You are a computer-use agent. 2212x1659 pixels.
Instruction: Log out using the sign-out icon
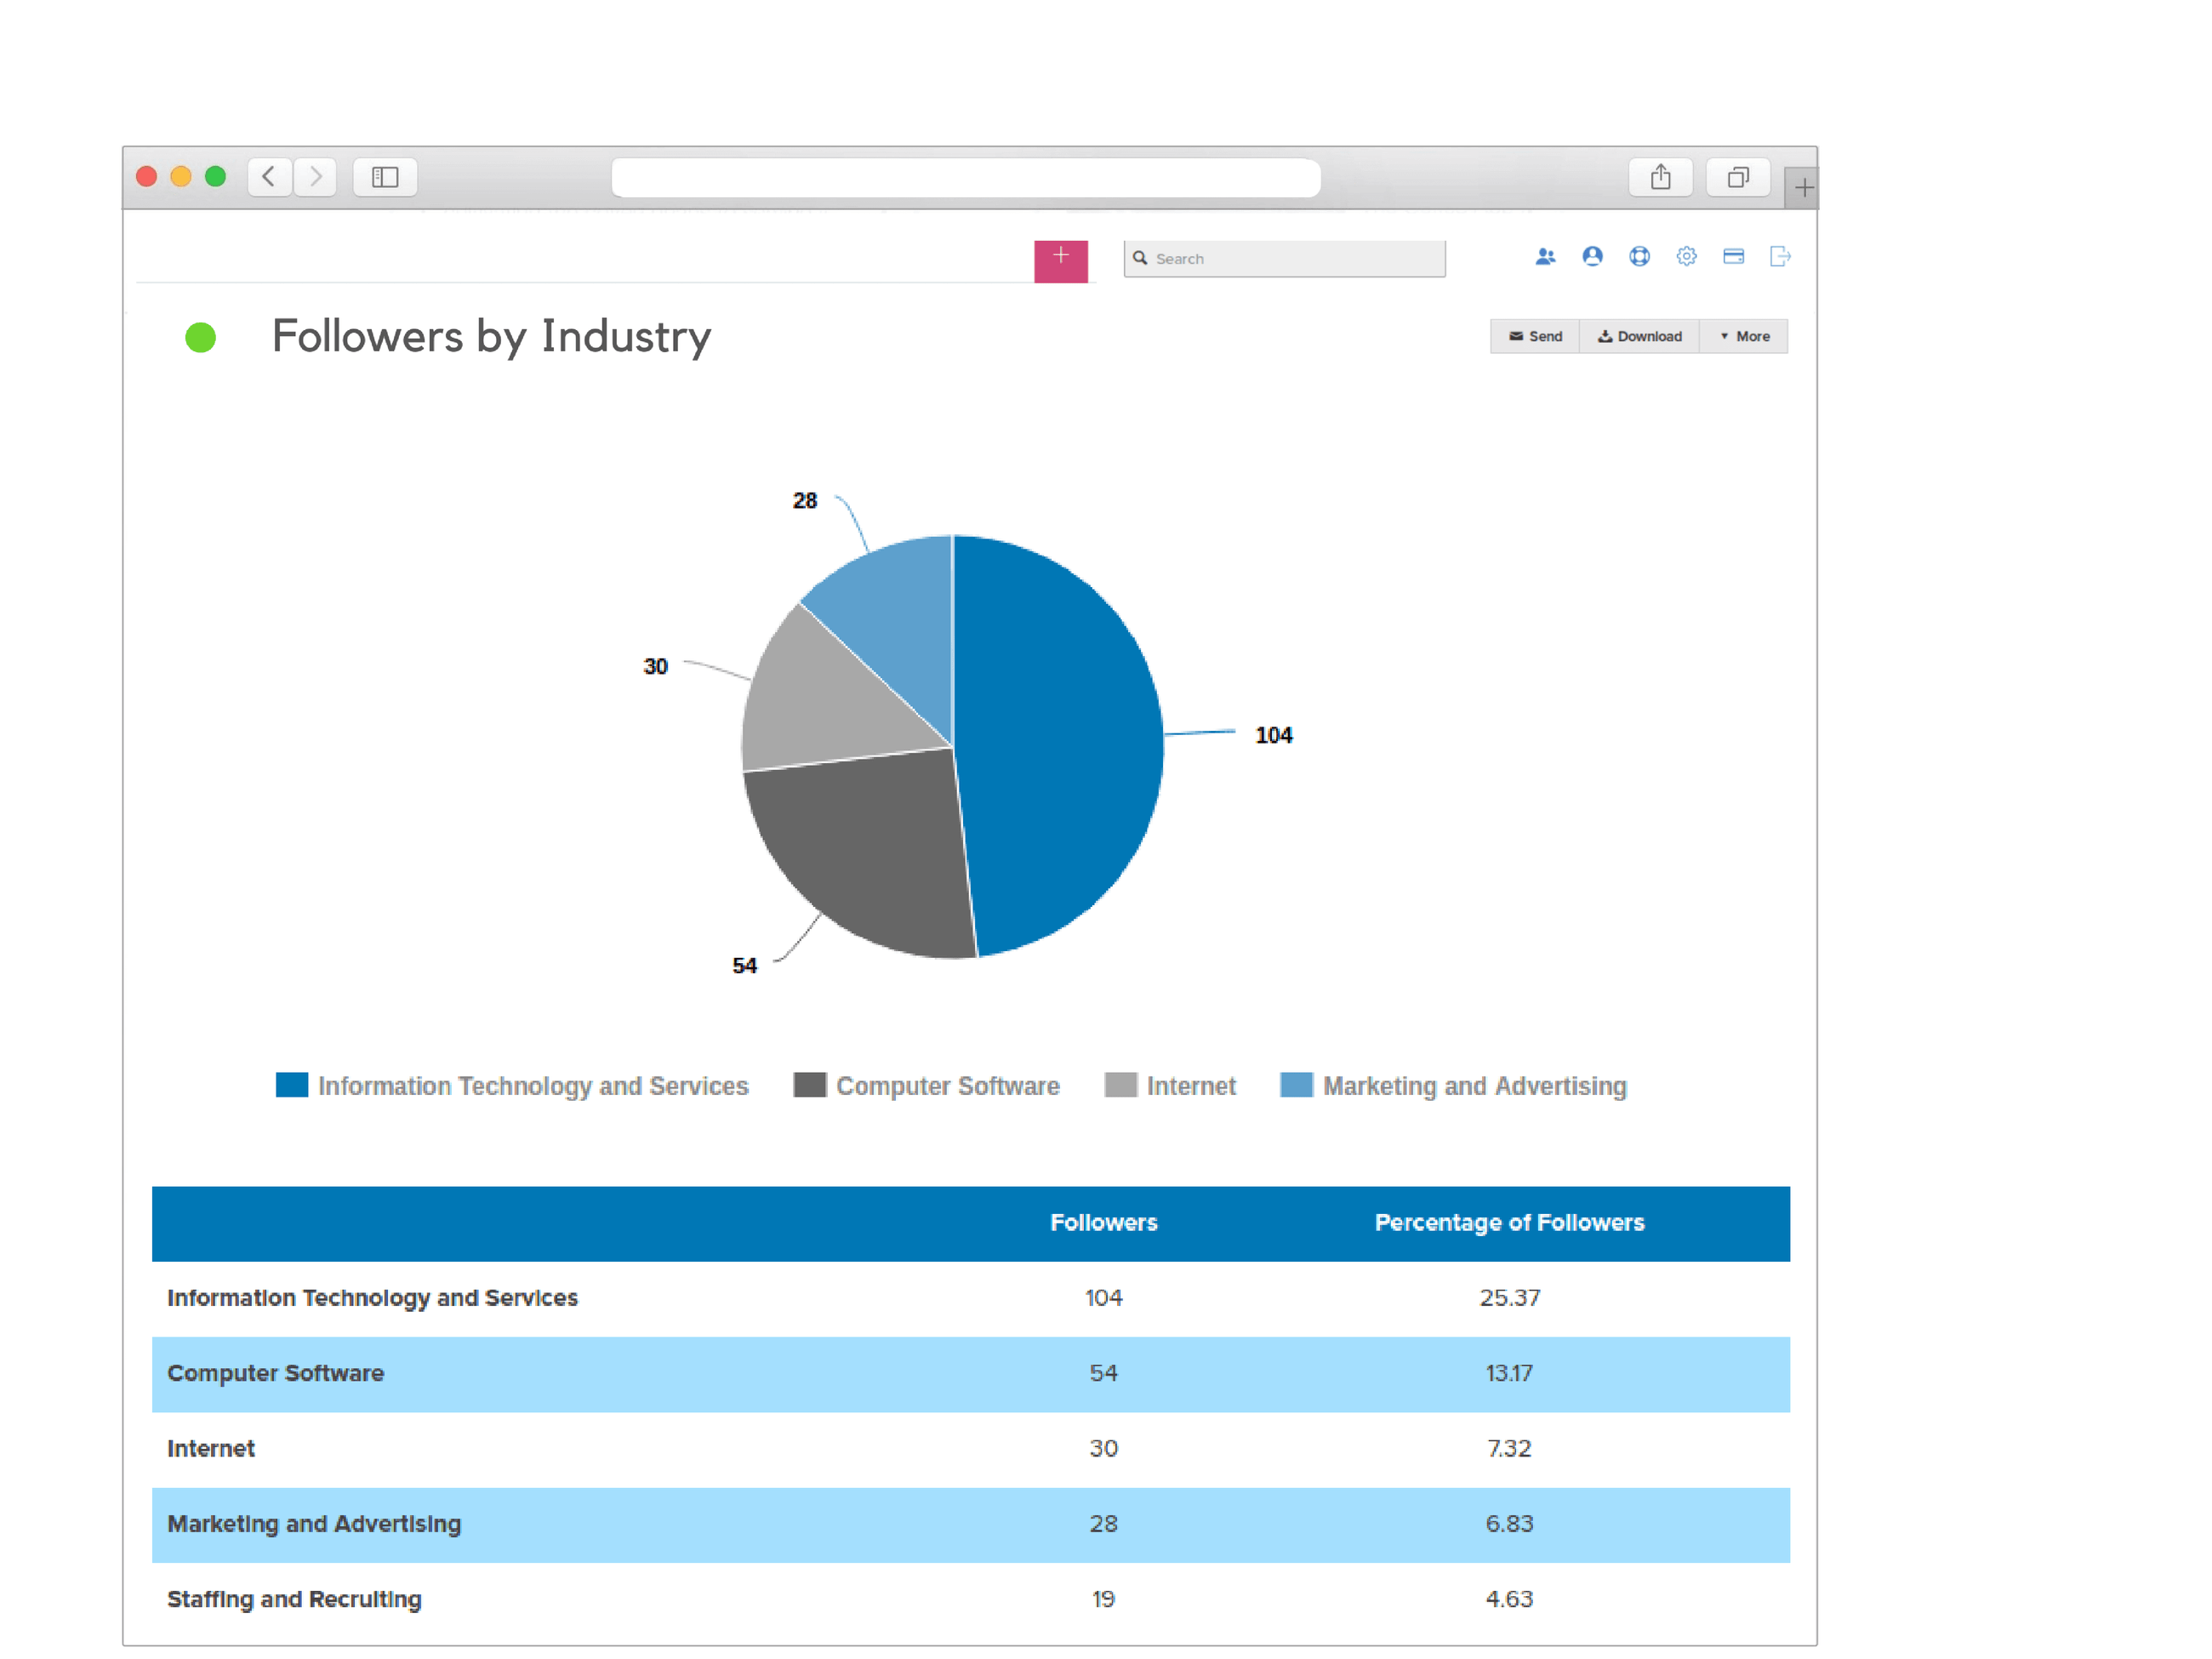(x=1780, y=257)
